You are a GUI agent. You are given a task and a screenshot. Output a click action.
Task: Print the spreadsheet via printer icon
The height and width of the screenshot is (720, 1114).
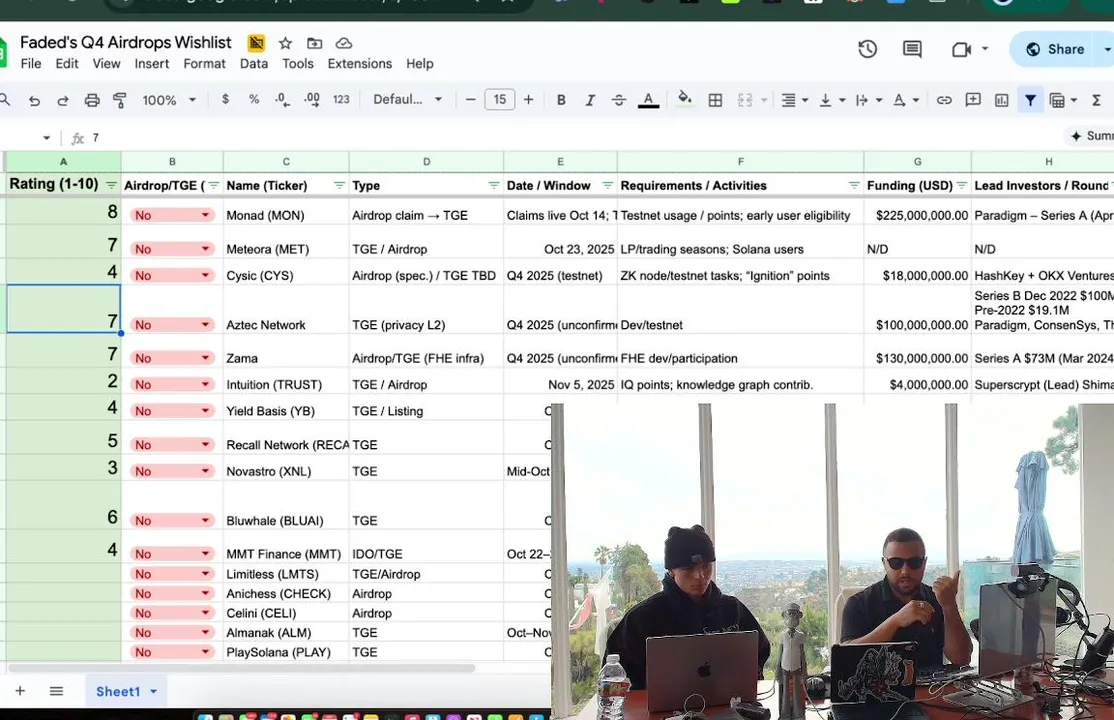[92, 100]
